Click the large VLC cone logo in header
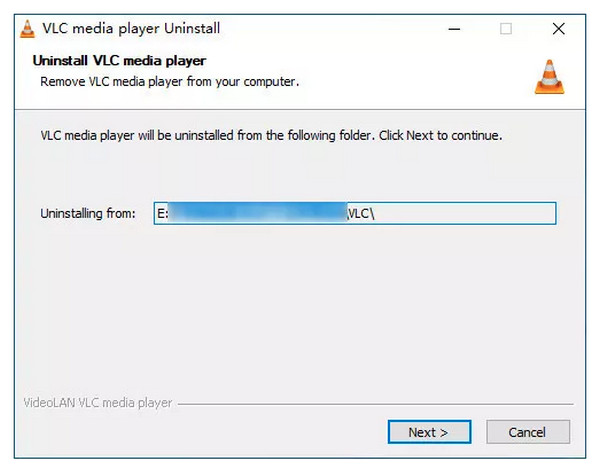The width and height of the screenshot is (600, 469). 549,77
